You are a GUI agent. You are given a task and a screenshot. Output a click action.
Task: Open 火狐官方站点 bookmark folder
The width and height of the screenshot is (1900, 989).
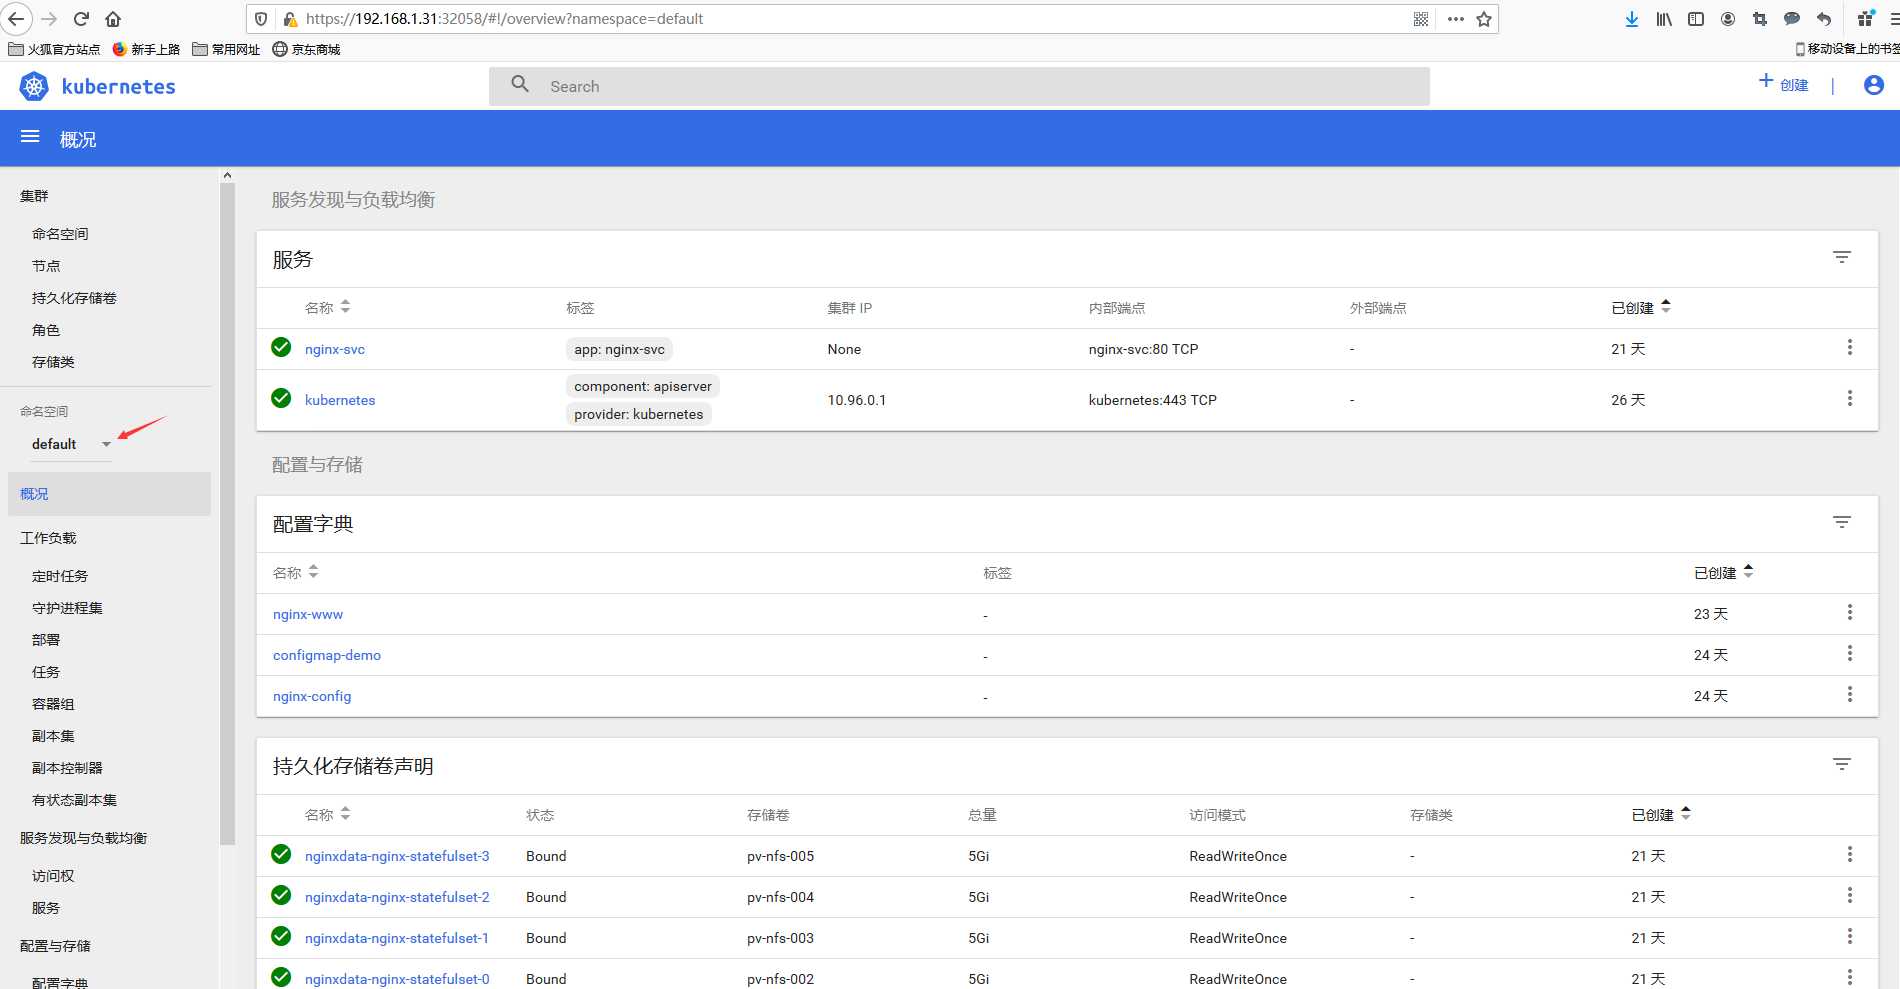point(54,49)
